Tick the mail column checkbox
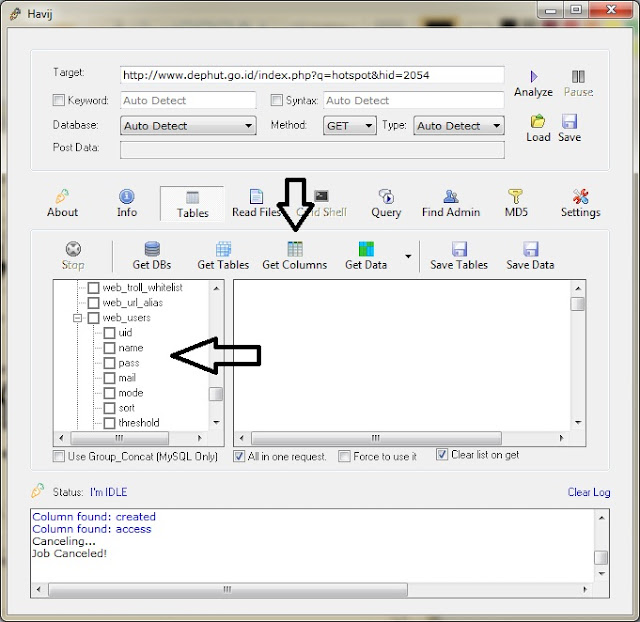 coord(109,378)
